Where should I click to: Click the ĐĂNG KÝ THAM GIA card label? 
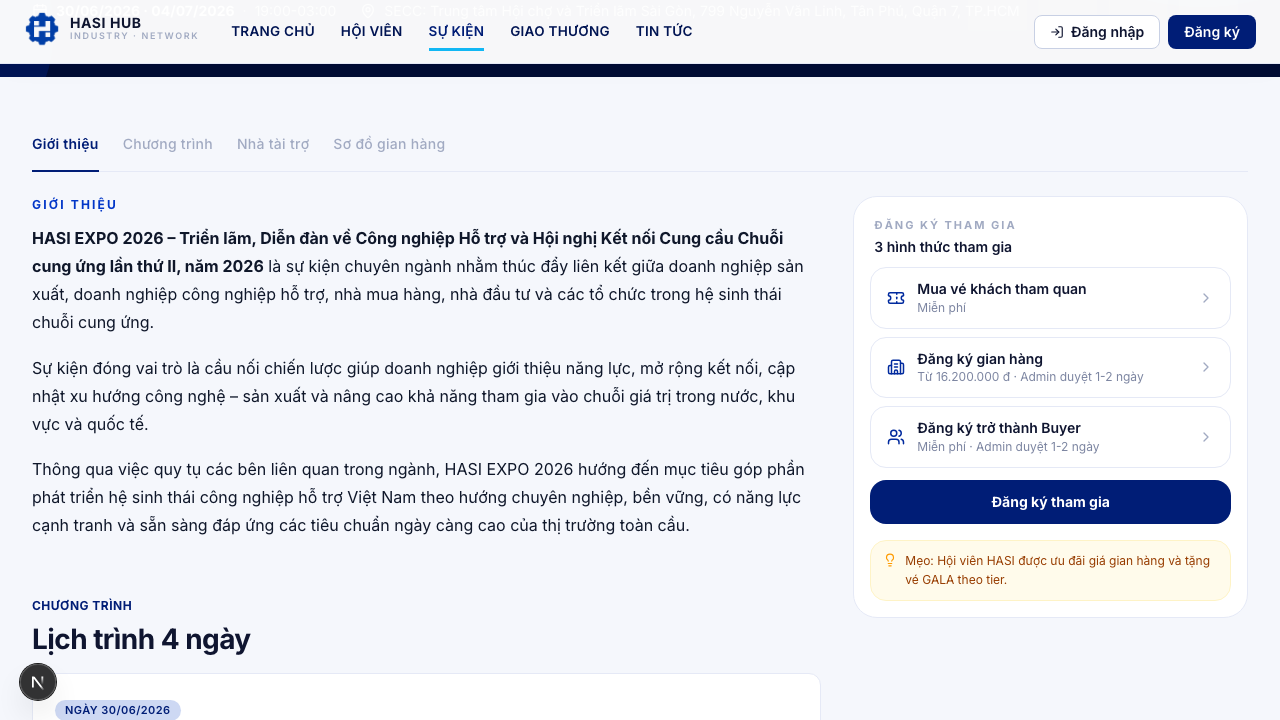[945, 225]
